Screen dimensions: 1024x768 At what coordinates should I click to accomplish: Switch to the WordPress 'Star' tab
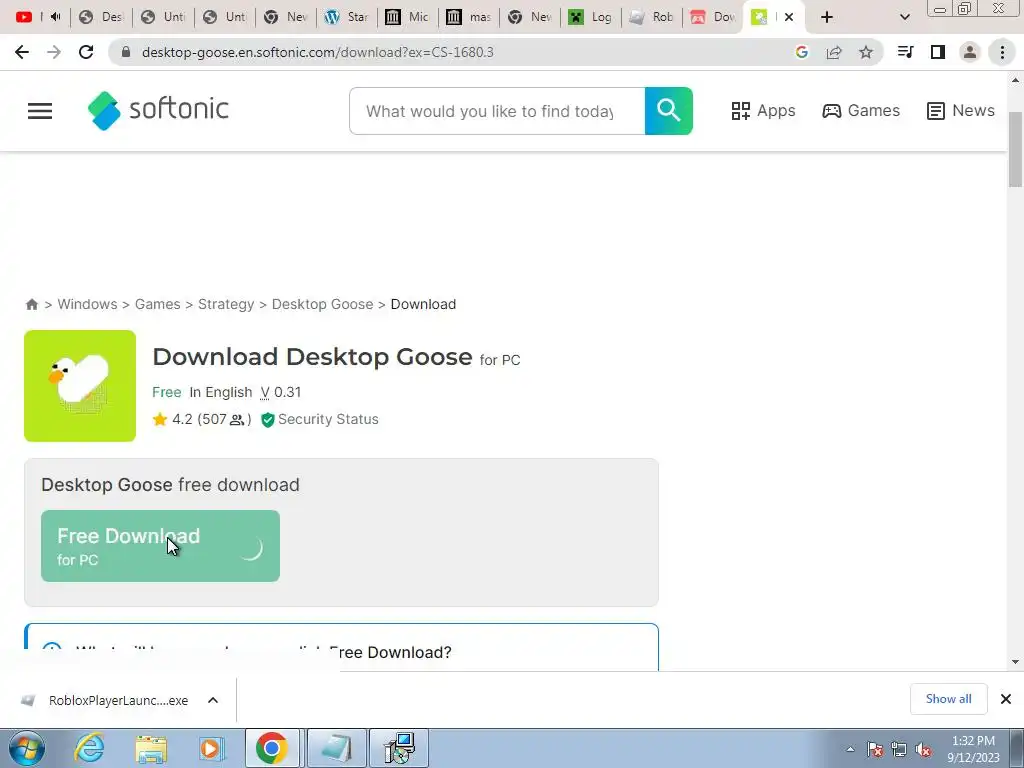click(347, 17)
